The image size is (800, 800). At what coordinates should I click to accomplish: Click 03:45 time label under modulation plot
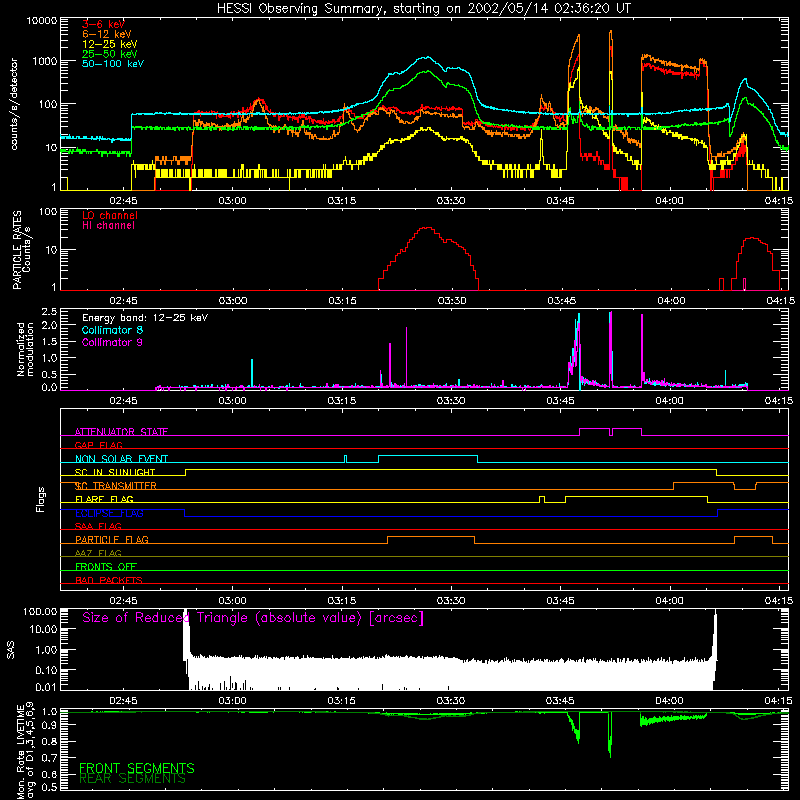pyautogui.click(x=560, y=401)
